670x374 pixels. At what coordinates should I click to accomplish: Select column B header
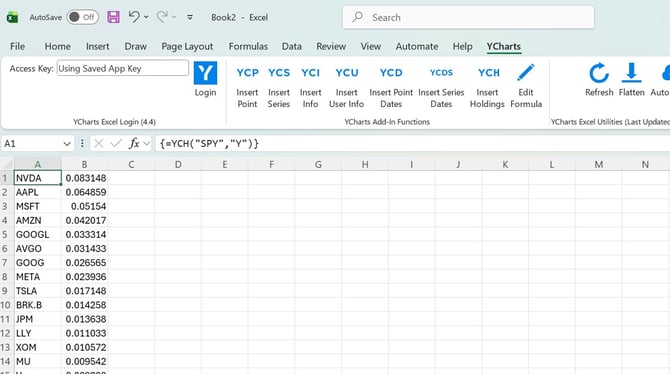coord(84,164)
